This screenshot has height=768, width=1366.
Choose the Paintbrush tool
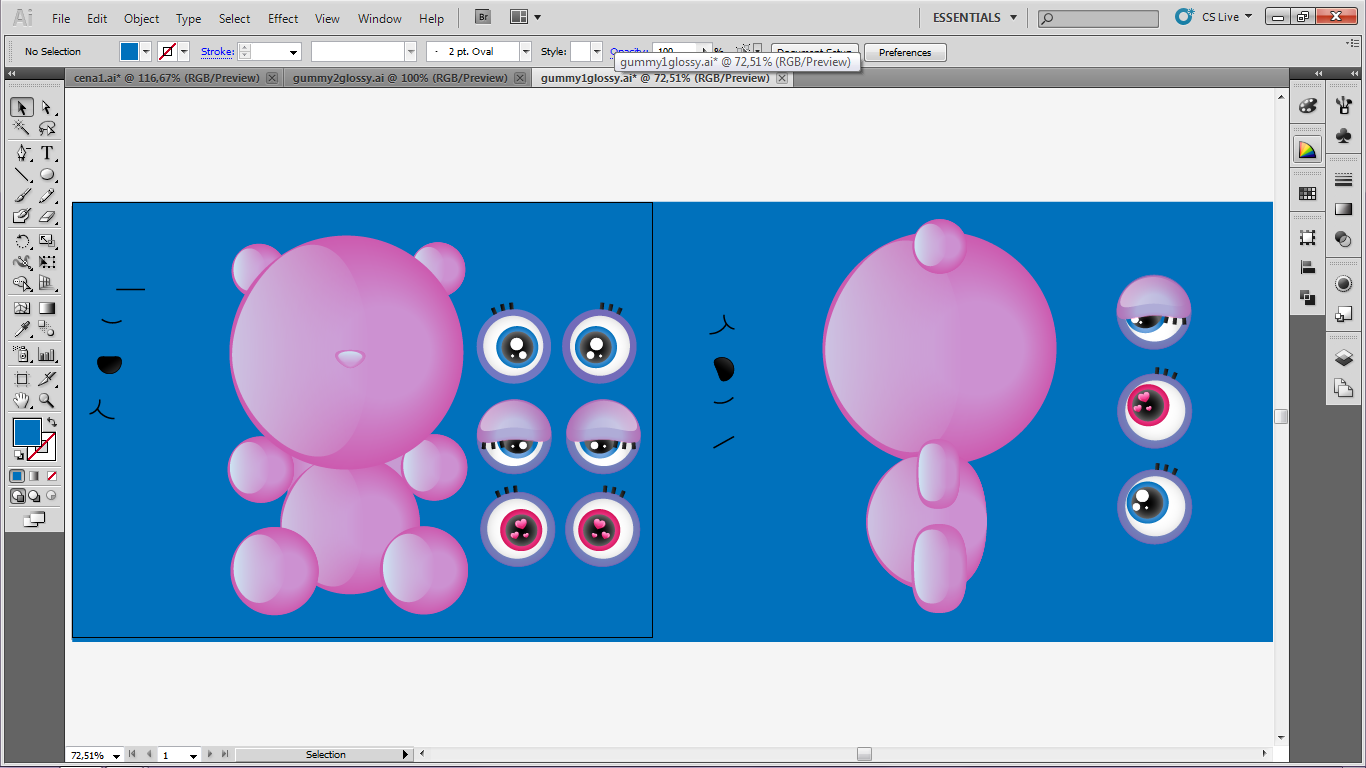click(22, 196)
